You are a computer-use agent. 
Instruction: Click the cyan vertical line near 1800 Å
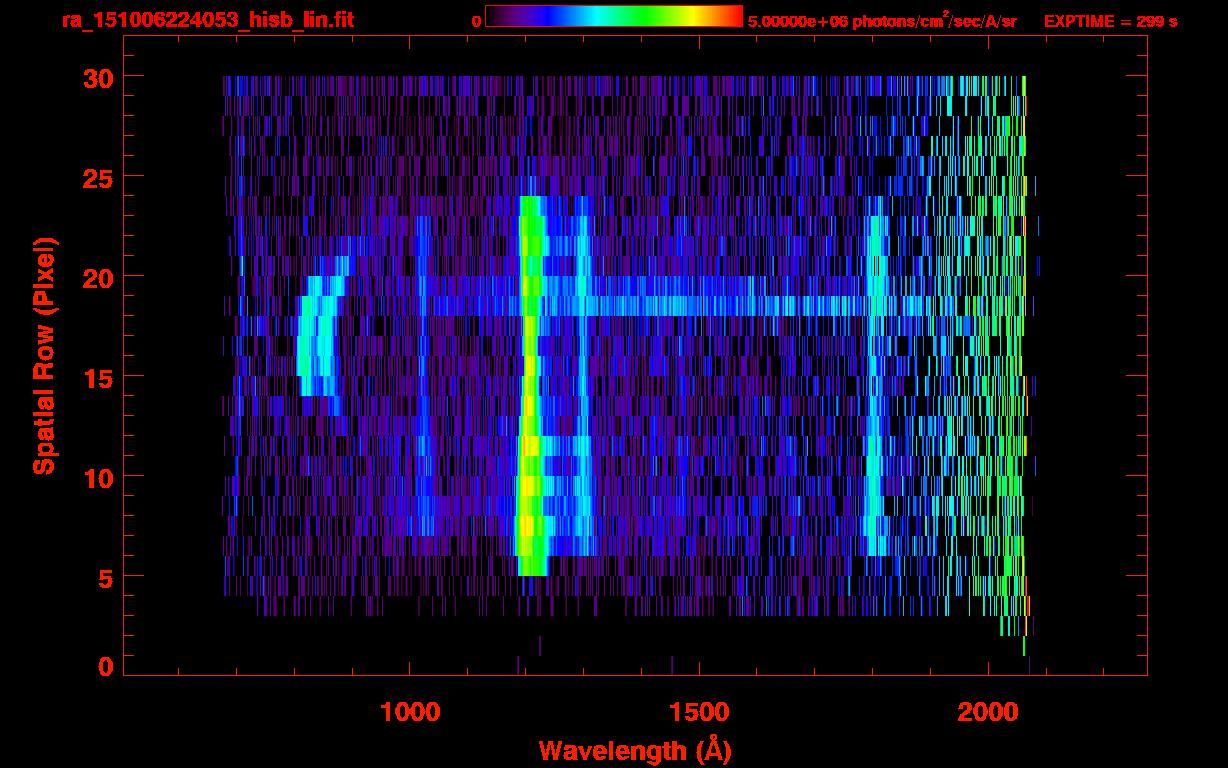(877, 400)
